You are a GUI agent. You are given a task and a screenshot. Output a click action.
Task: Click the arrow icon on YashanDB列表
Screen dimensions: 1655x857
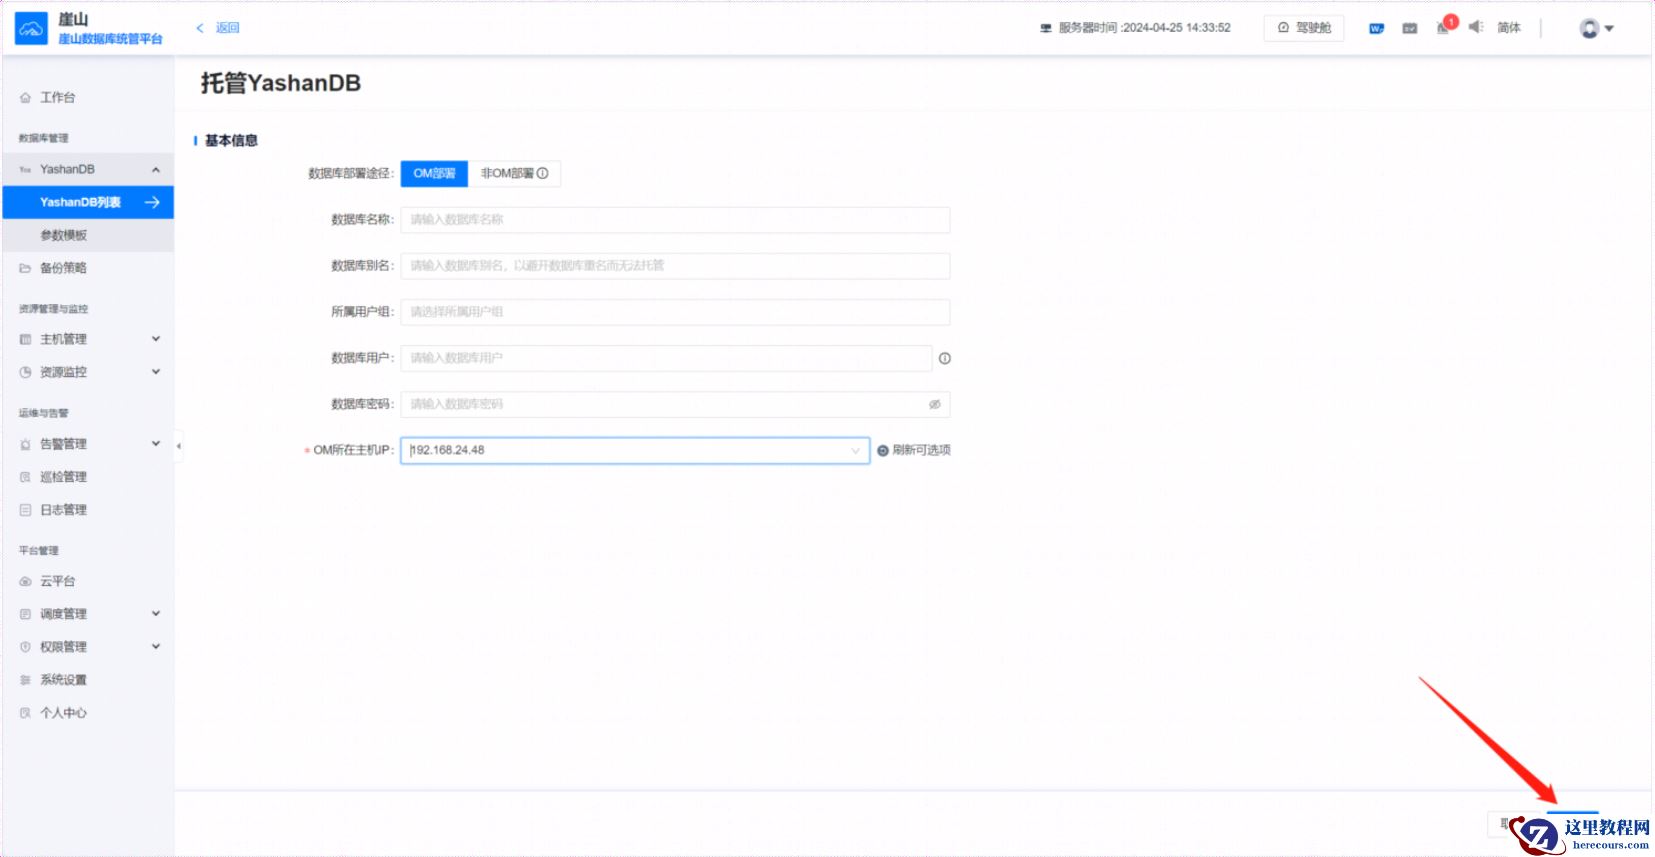(153, 202)
